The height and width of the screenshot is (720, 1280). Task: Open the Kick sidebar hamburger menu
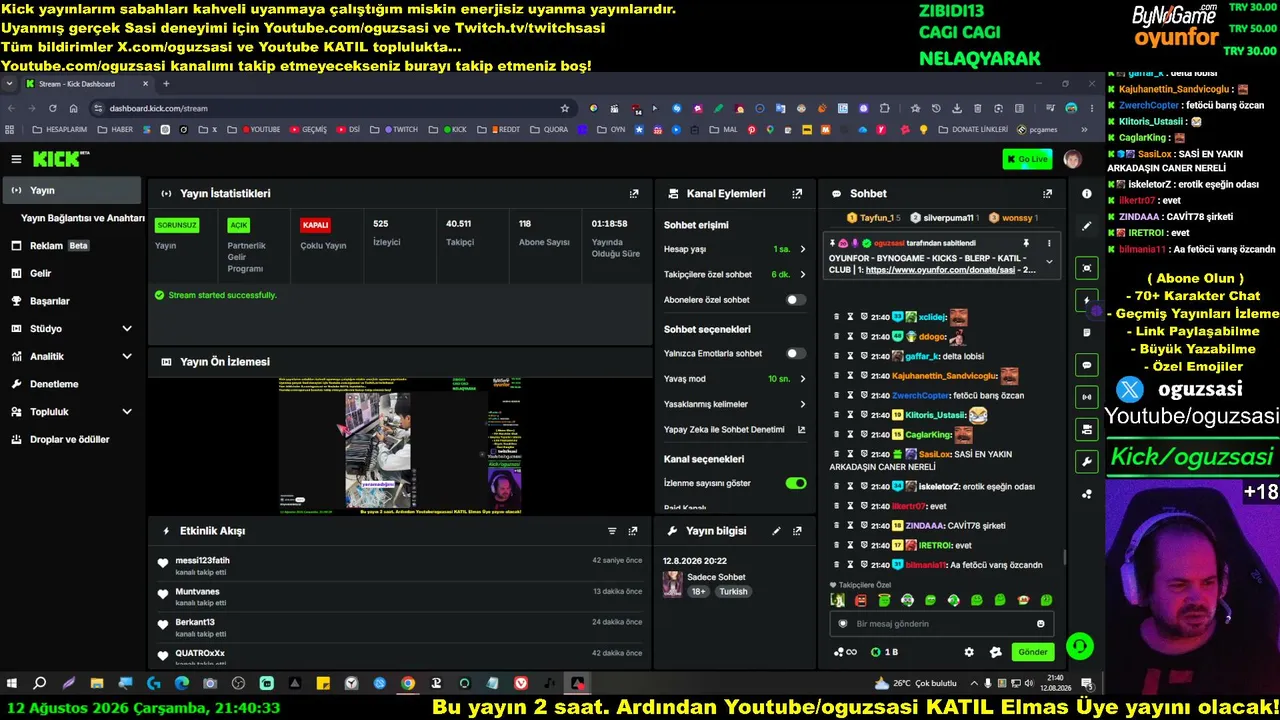[x=16, y=159]
